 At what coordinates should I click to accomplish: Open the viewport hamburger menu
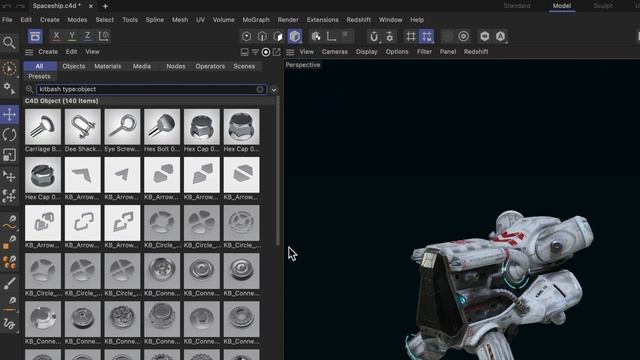(290, 52)
